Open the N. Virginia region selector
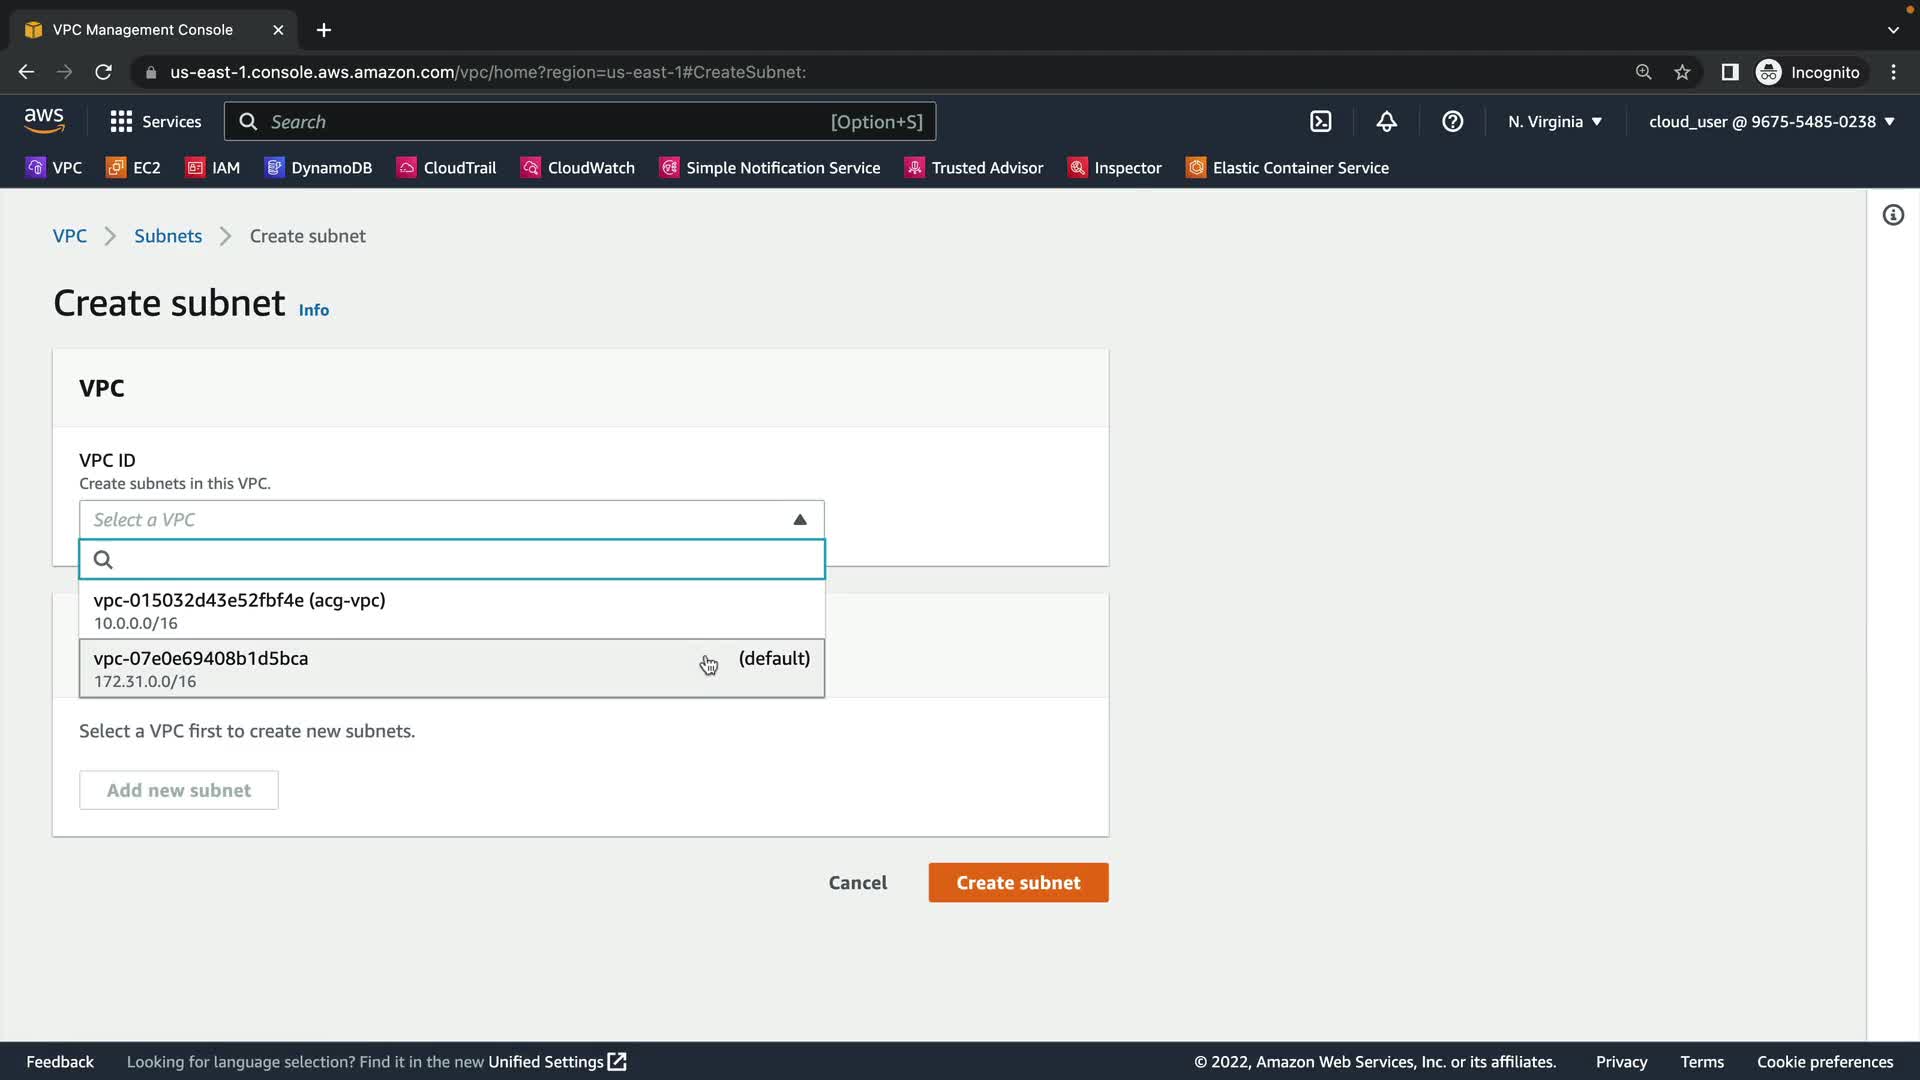Image resolution: width=1920 pixels, height=1080 pixels. (x=1554, y=122)
